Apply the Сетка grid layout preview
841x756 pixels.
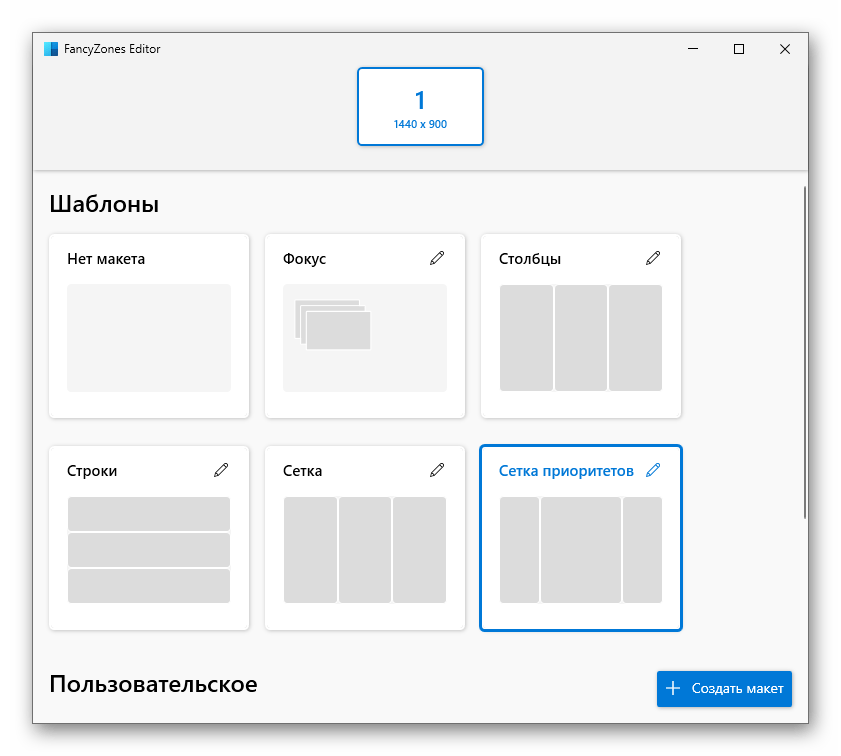(365, 550)
